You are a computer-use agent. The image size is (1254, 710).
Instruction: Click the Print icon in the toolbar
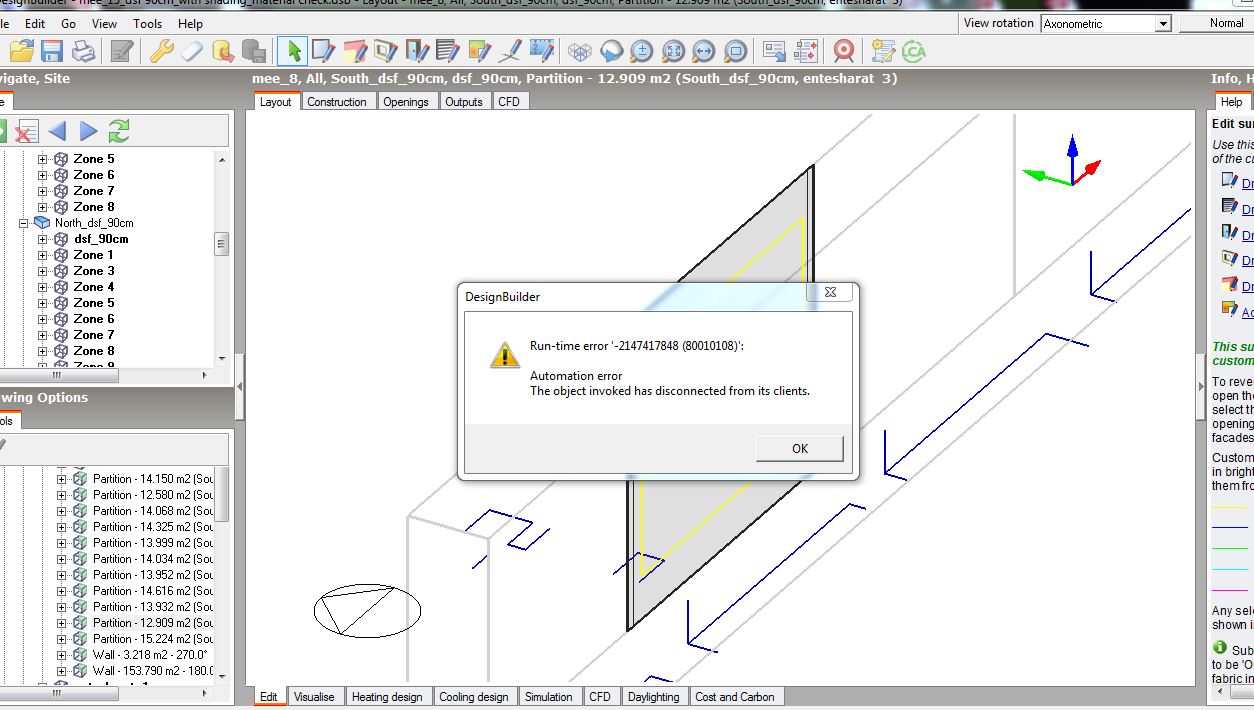(x=83, y=51)
